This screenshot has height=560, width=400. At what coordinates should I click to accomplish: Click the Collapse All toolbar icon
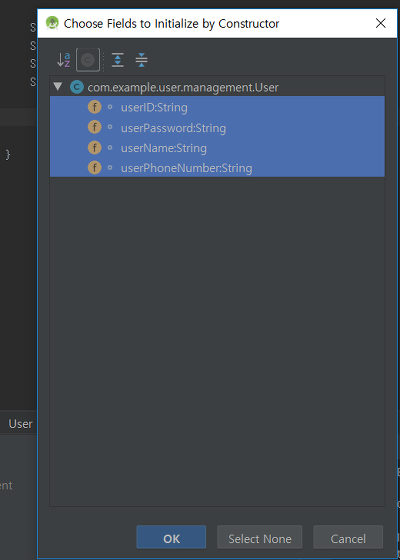pos(141,60)
